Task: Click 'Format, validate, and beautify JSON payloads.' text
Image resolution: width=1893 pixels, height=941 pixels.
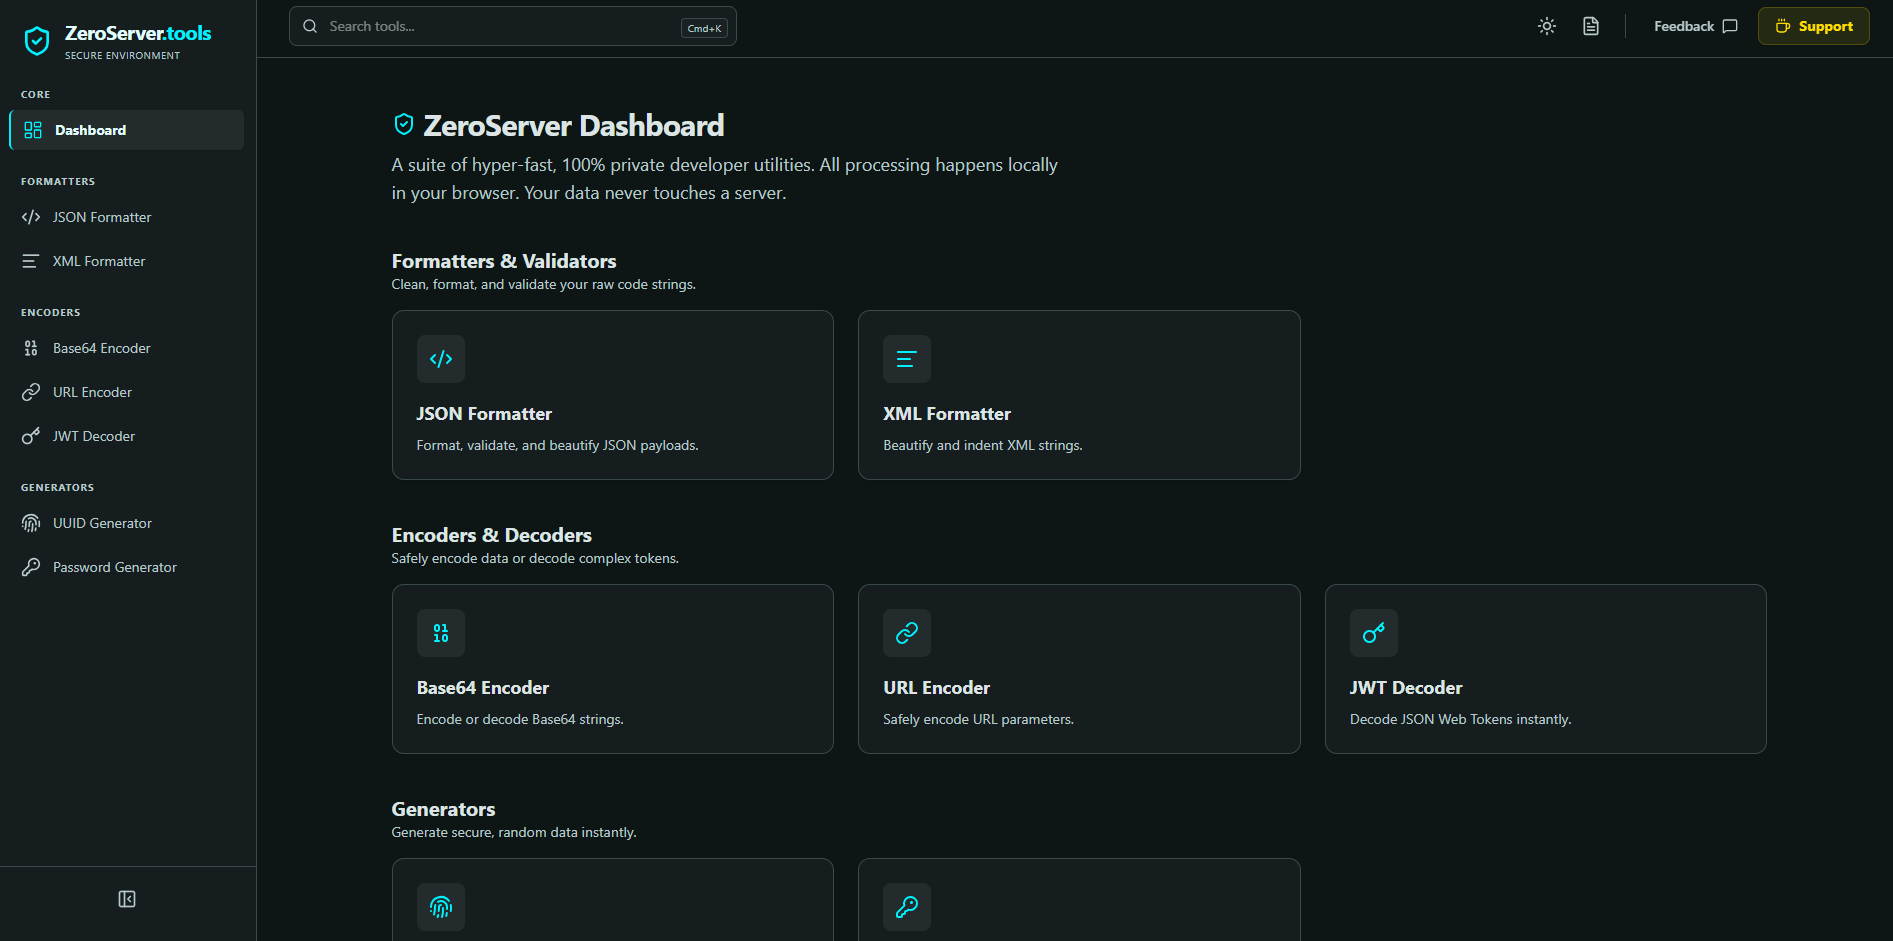Action: [x=557, y=445]
